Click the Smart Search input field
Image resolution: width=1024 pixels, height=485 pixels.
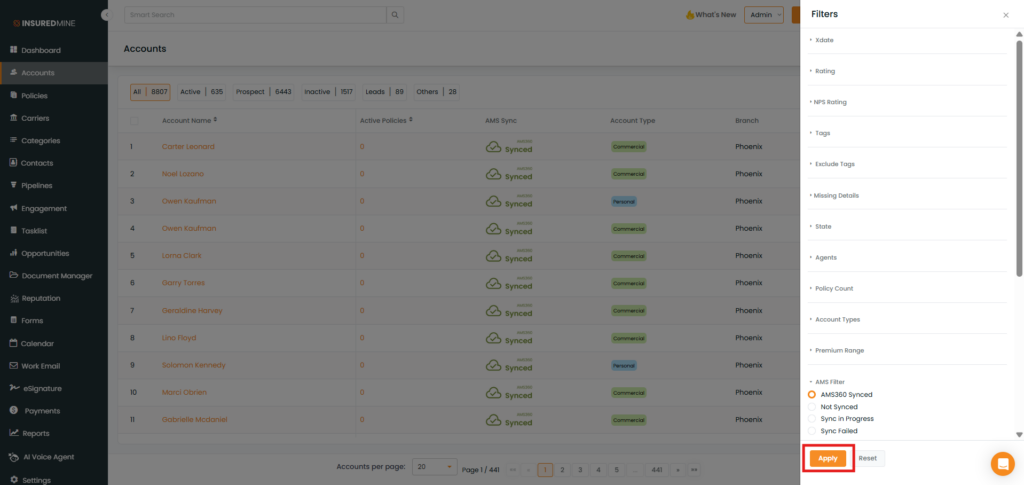(x=255, y=15)
